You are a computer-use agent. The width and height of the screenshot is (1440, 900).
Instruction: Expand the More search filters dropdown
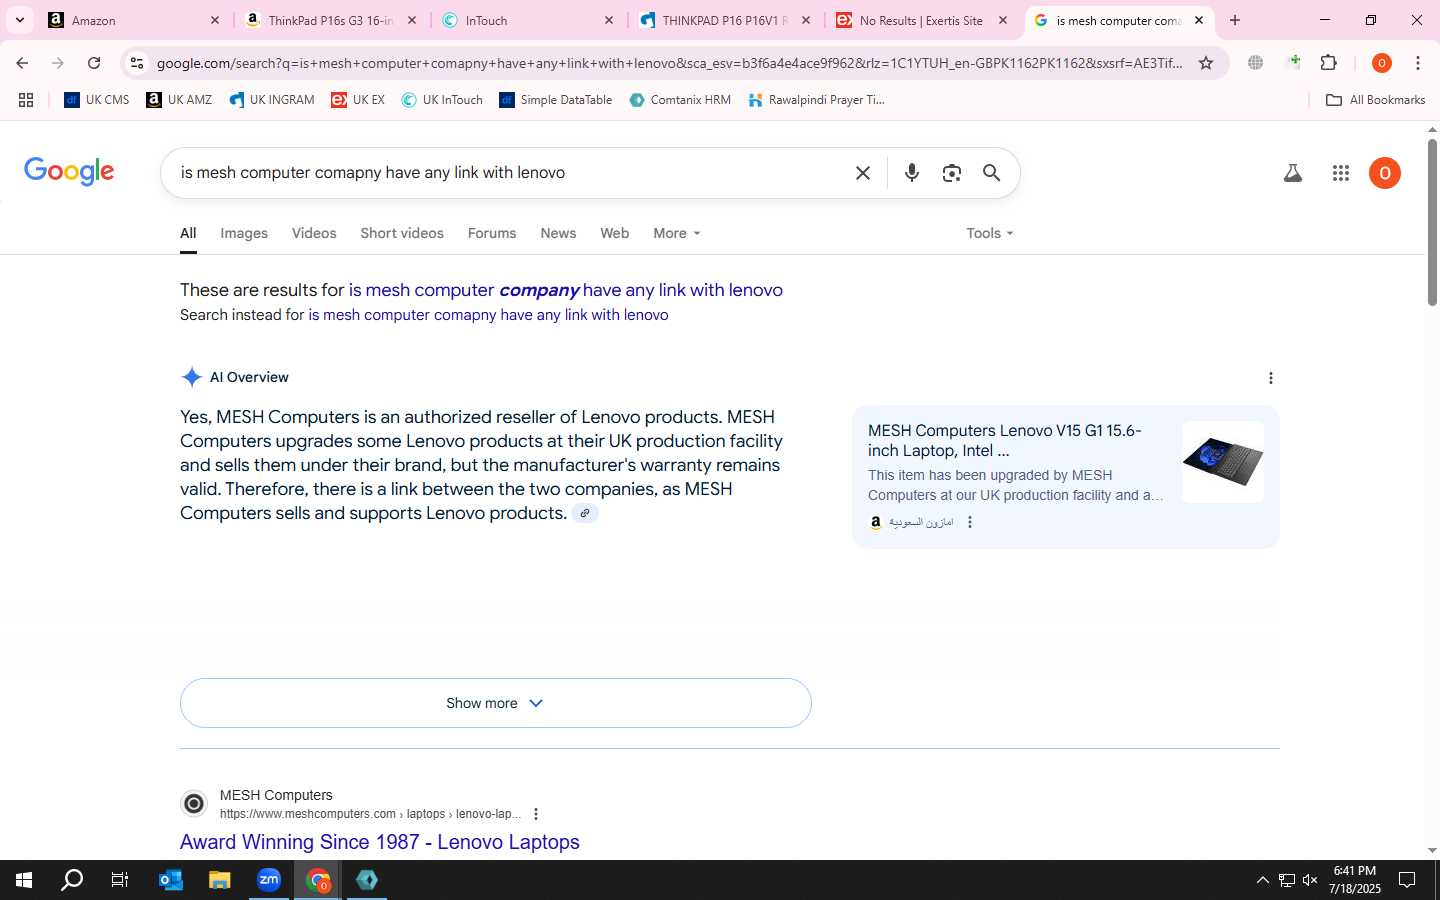tap(677, 233)
